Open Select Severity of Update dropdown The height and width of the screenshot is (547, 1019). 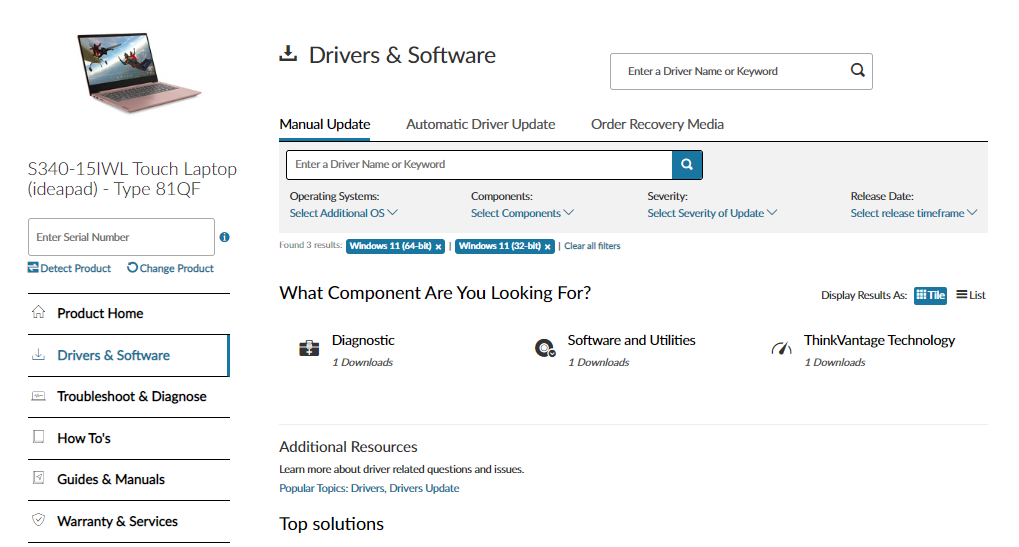pos(712,213)
